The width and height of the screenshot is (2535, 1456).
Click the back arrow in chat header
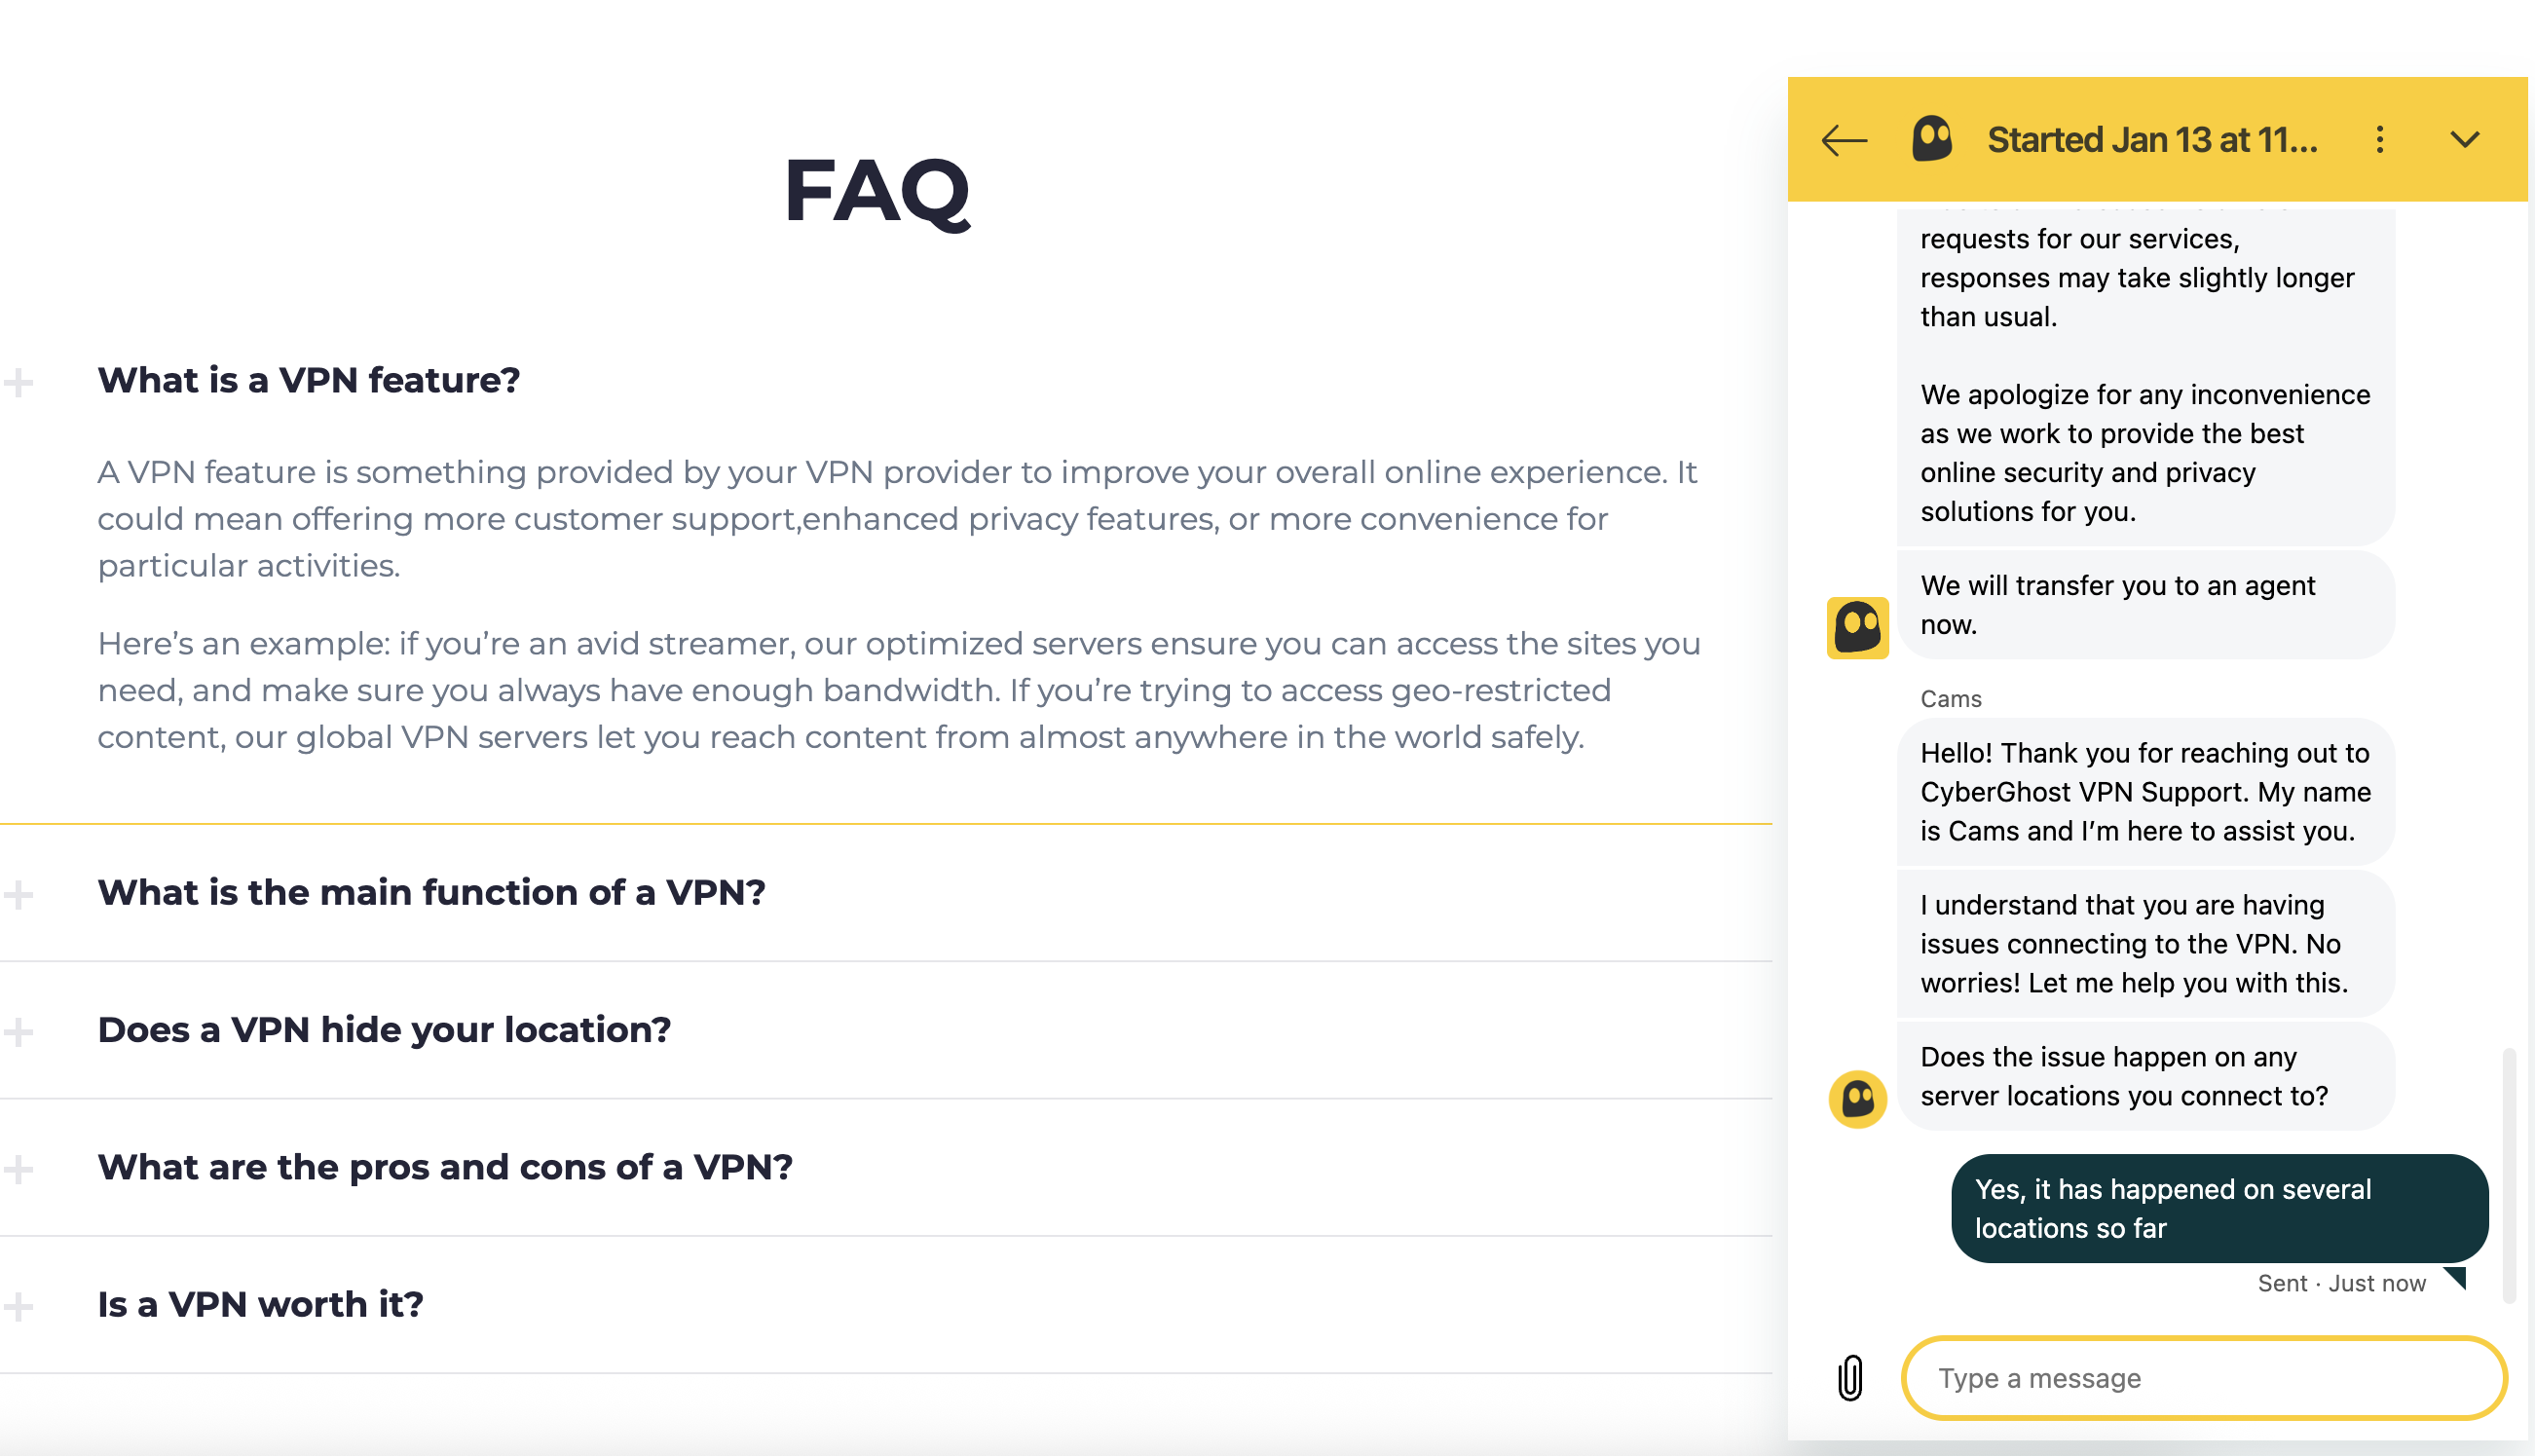[x=1843, y=140]
